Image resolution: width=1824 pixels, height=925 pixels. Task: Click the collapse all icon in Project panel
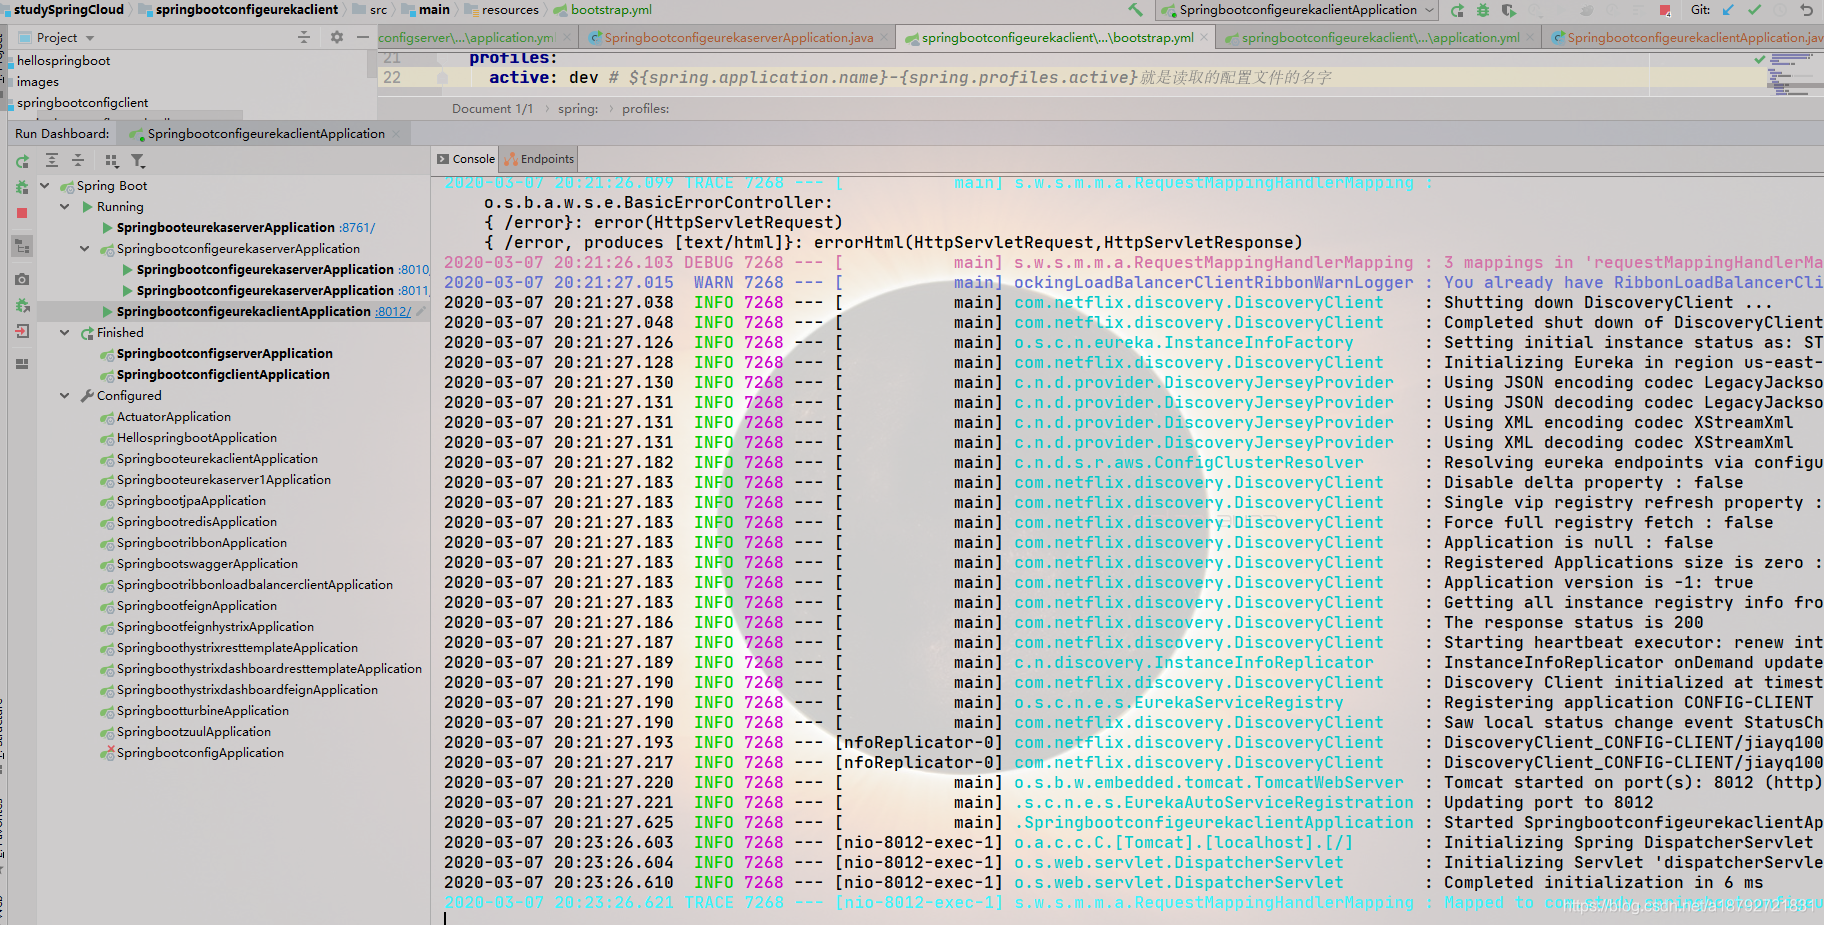tap(304, 37)
